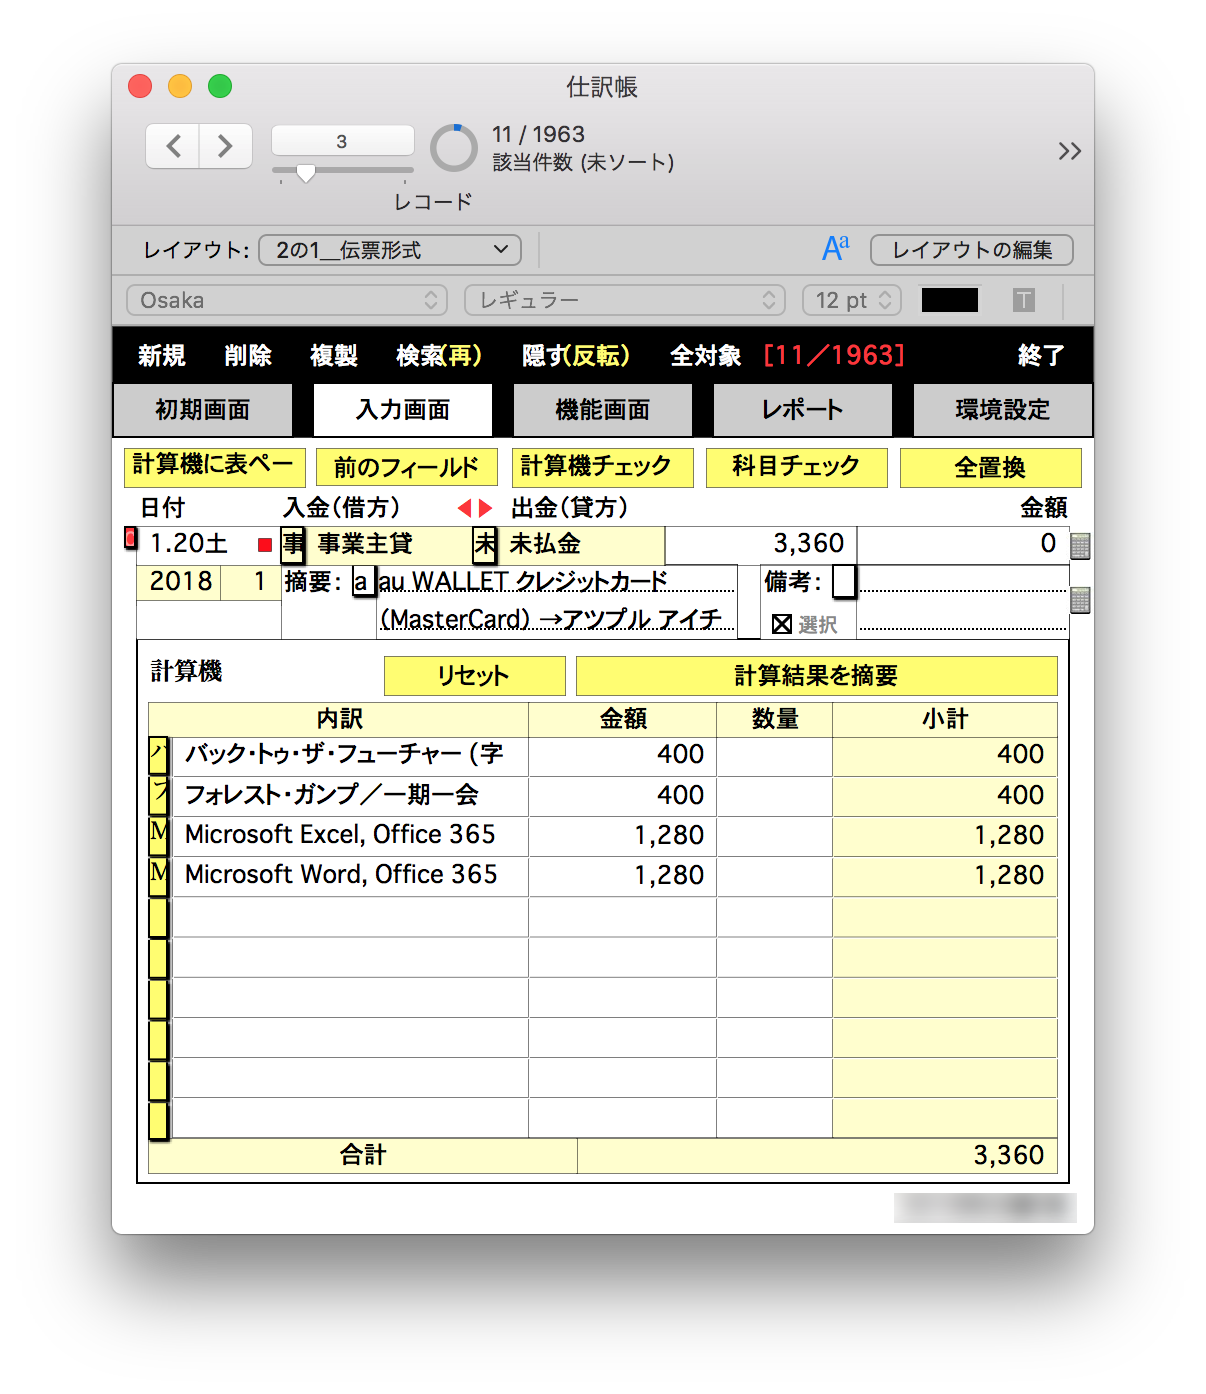Switch to the 機能画面 tab
Image resolution: width=1206 pixels, height=1394 pixels.
(602, 410)
